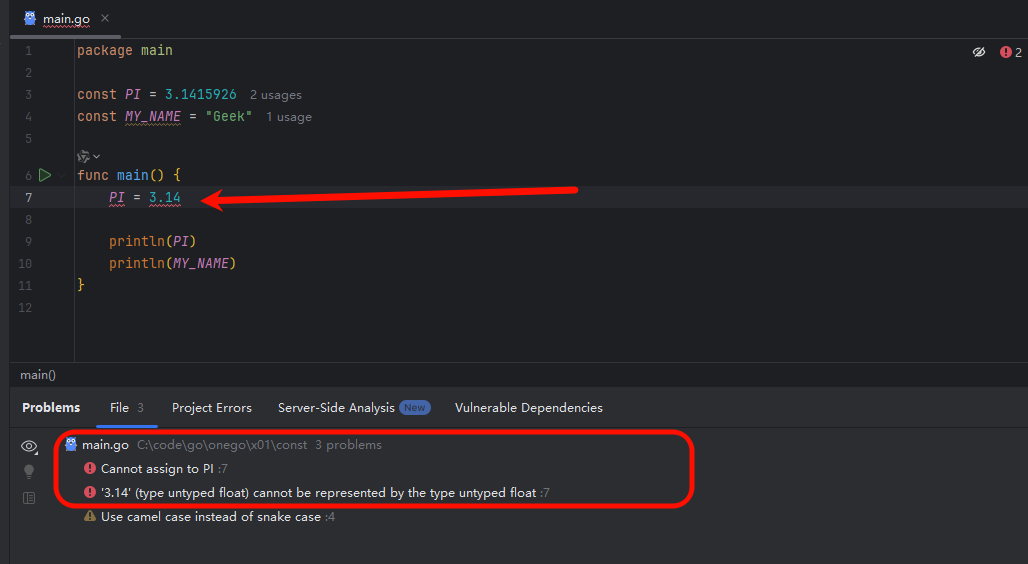
Task: Close the main.go editor tab
Action: [105, 18]
